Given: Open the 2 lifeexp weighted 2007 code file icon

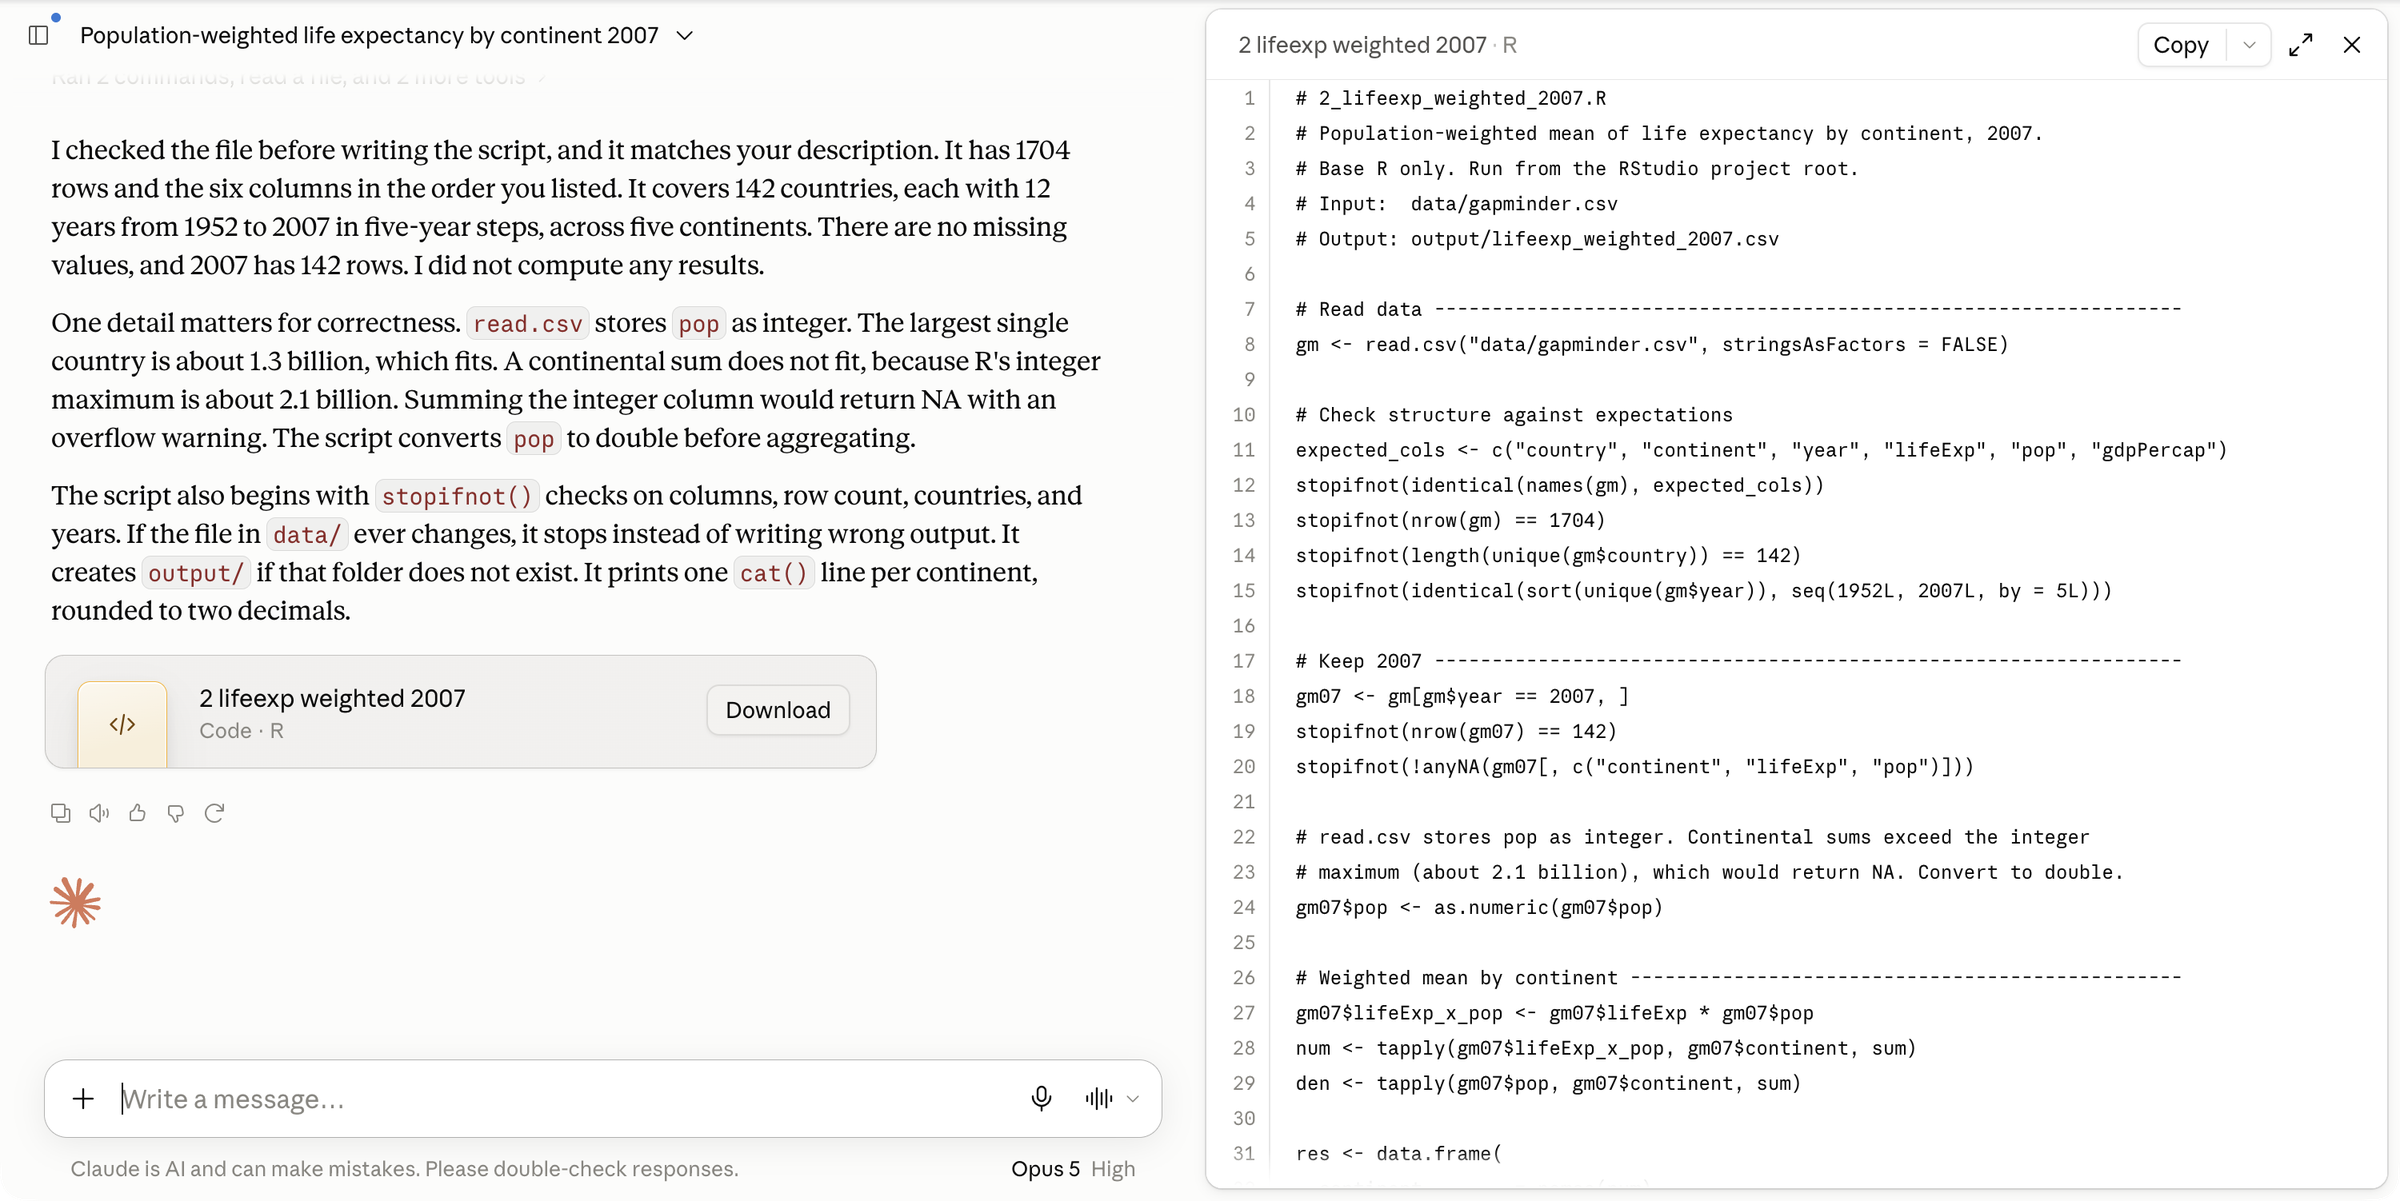Looking at the screenshot, I should (x=122, y=724).
